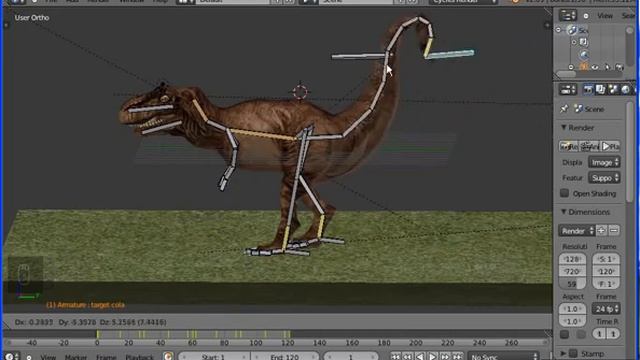
Task: Click the Animation render button
Action: (x=590, y=146)
